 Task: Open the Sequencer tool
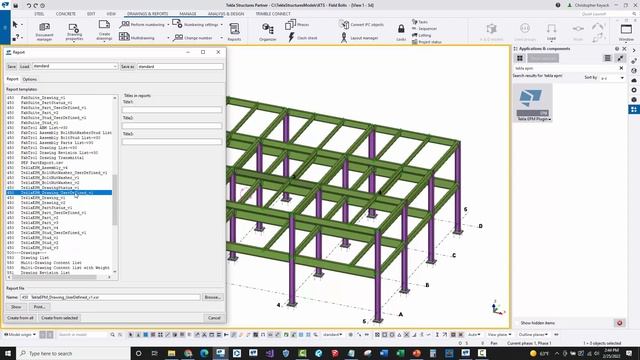424,29
